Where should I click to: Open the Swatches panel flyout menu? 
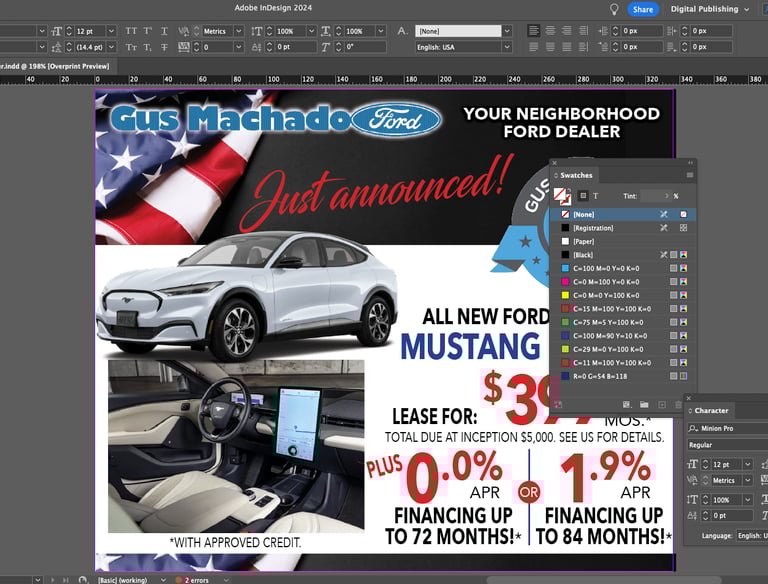pyautogui.click(x=690, y=175)
